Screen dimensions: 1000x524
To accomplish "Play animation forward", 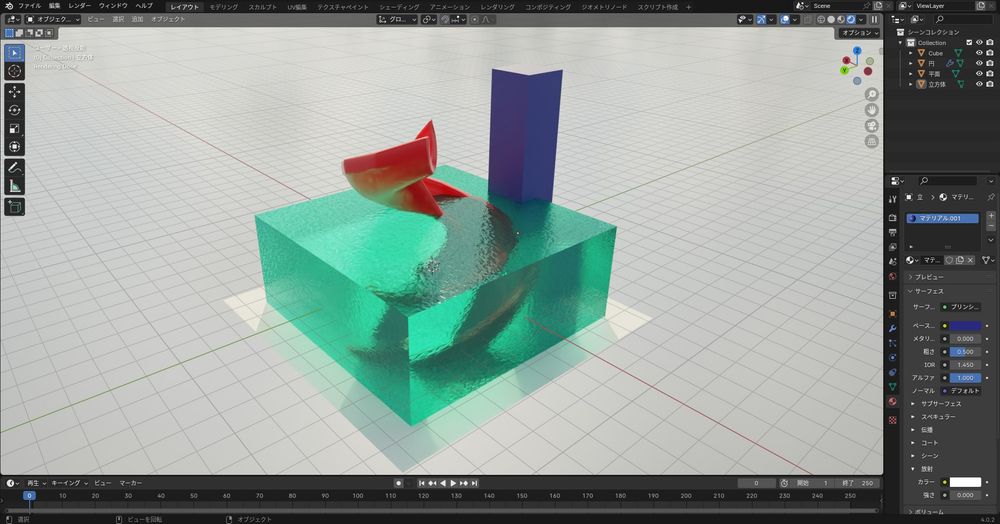I will (x=453, y=483).
